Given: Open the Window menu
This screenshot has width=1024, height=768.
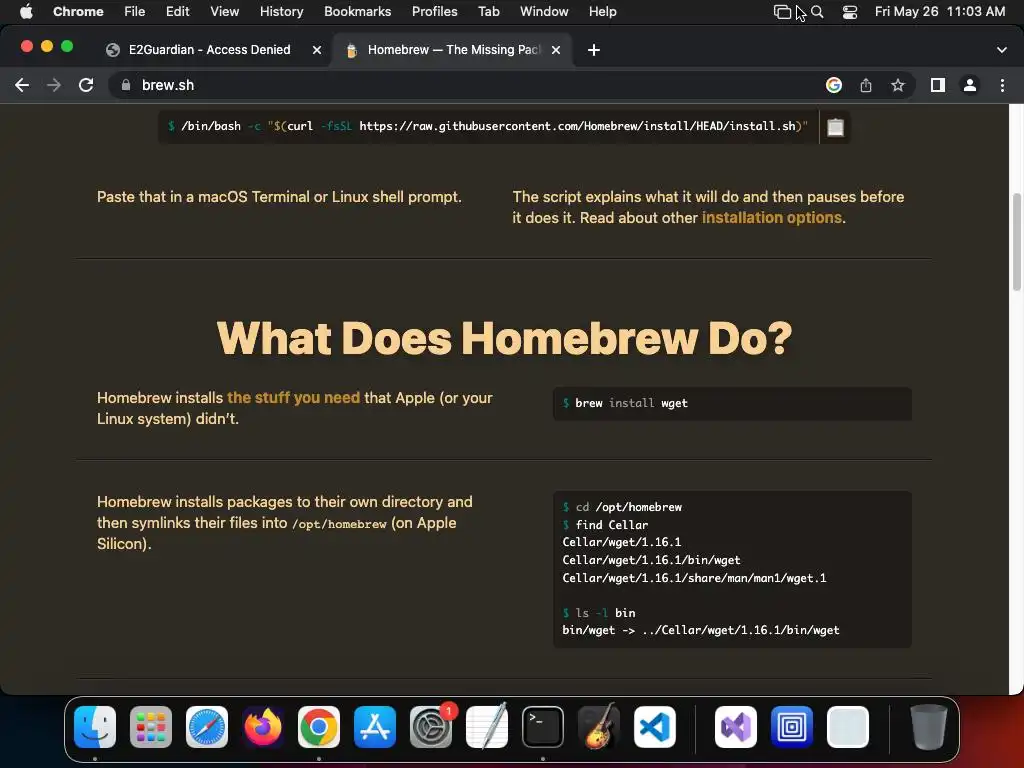Looking at the screenshot, I should 544,11.
